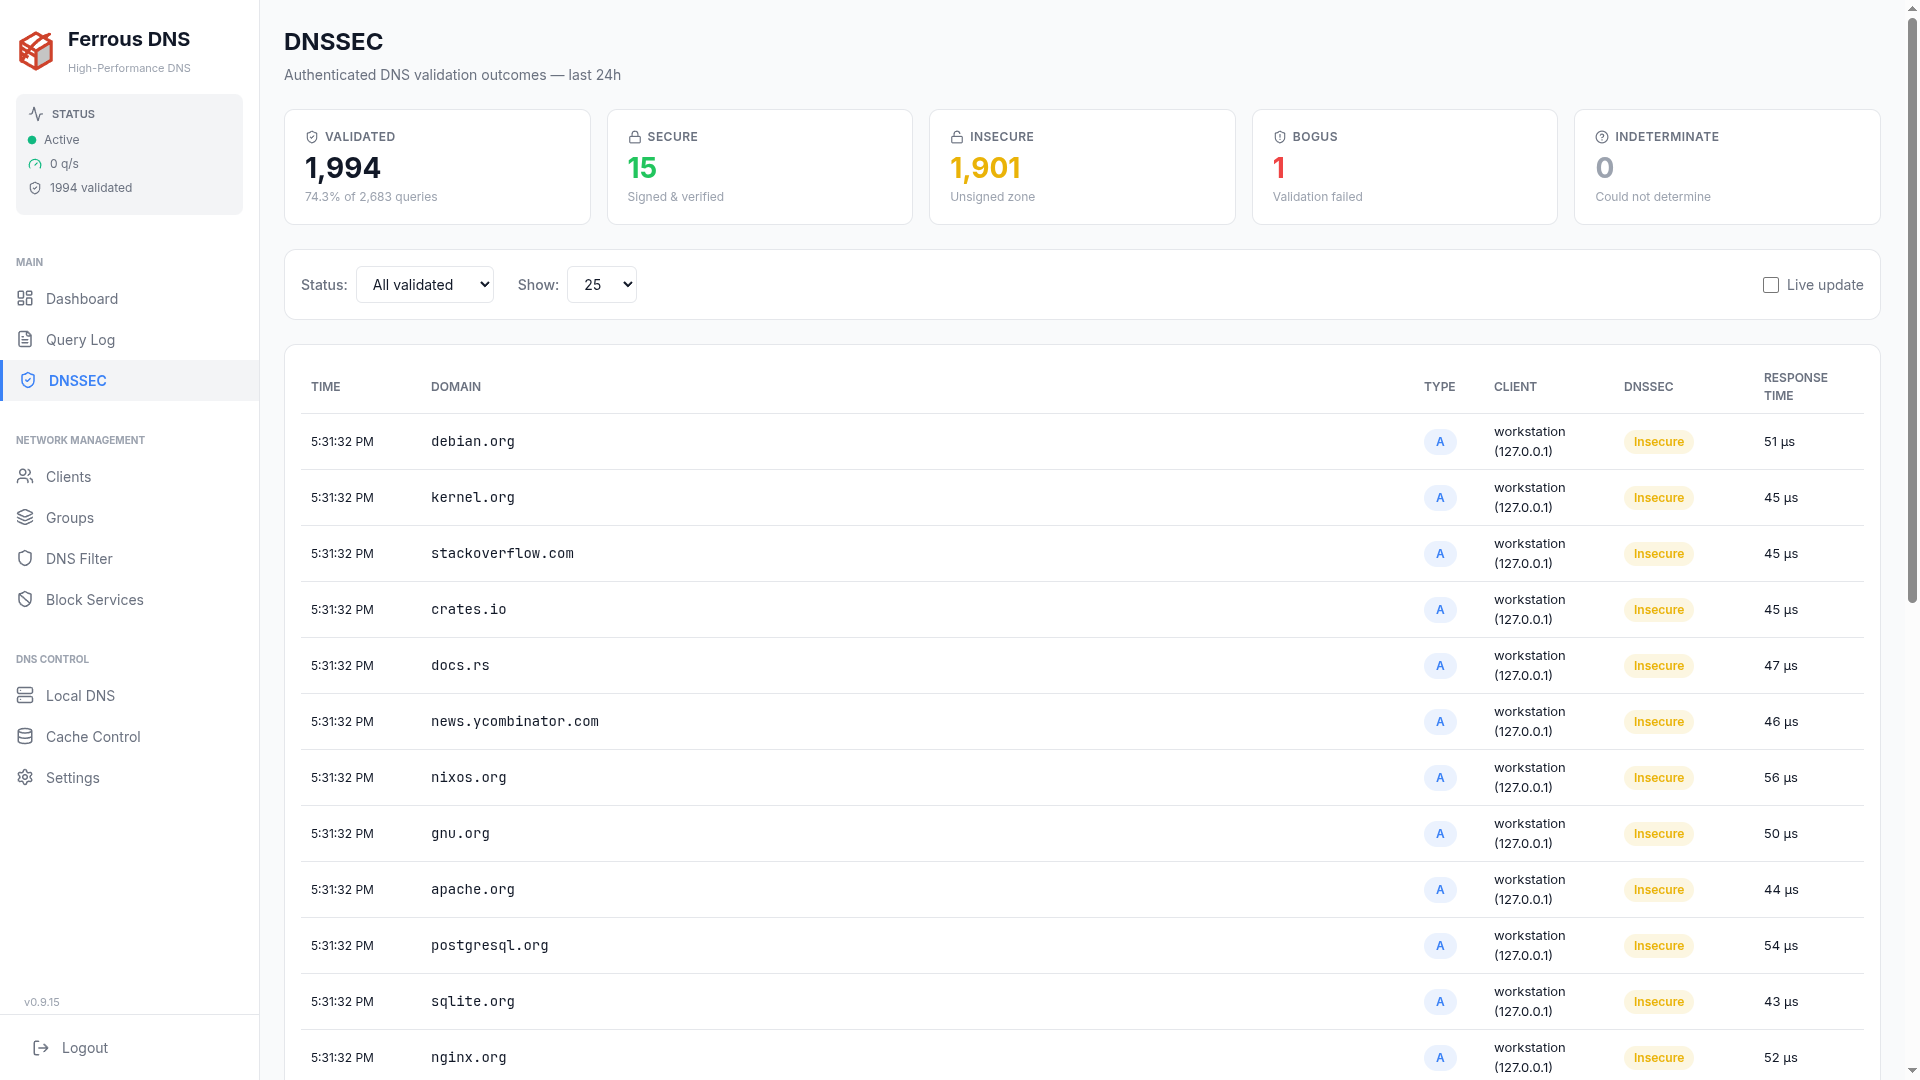1920x1080 pixels.
Task: Click the Cache Control database icon
Action: coord(25,737)
